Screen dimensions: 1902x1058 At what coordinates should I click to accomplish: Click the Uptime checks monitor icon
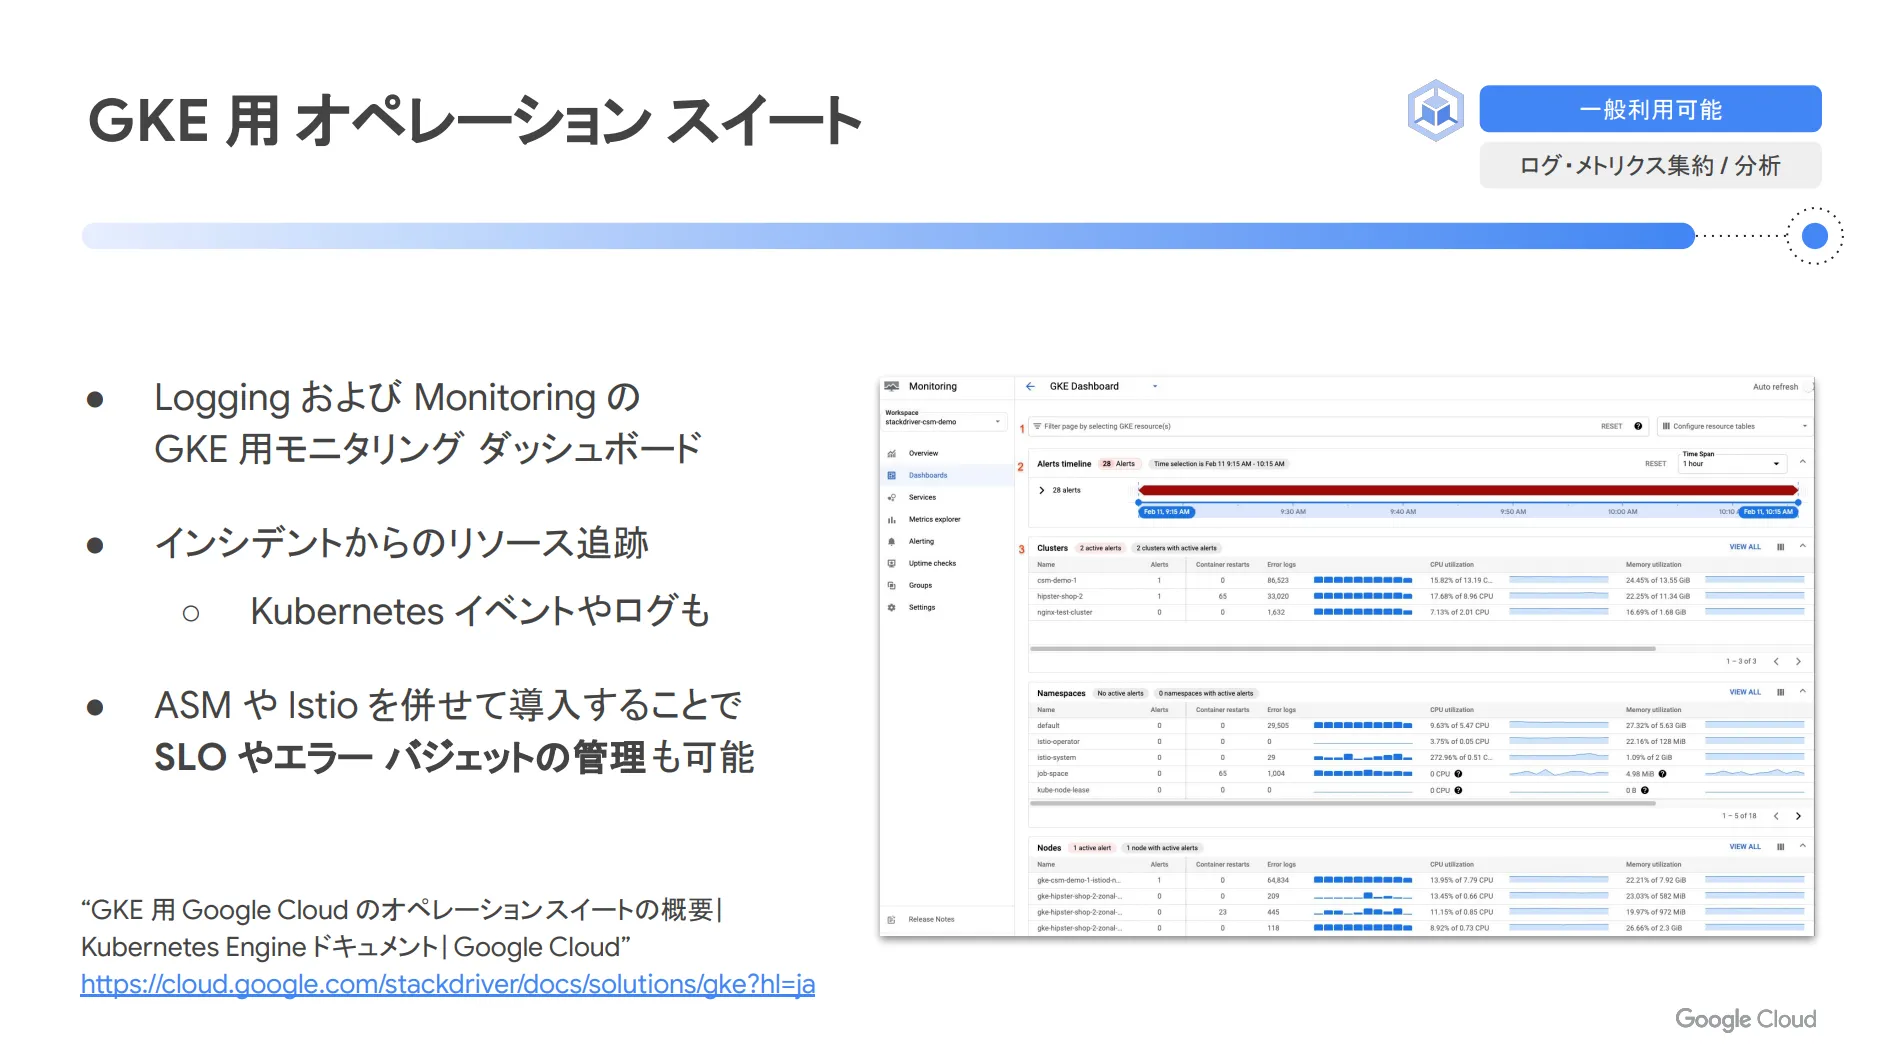click(x=891, y=563)
